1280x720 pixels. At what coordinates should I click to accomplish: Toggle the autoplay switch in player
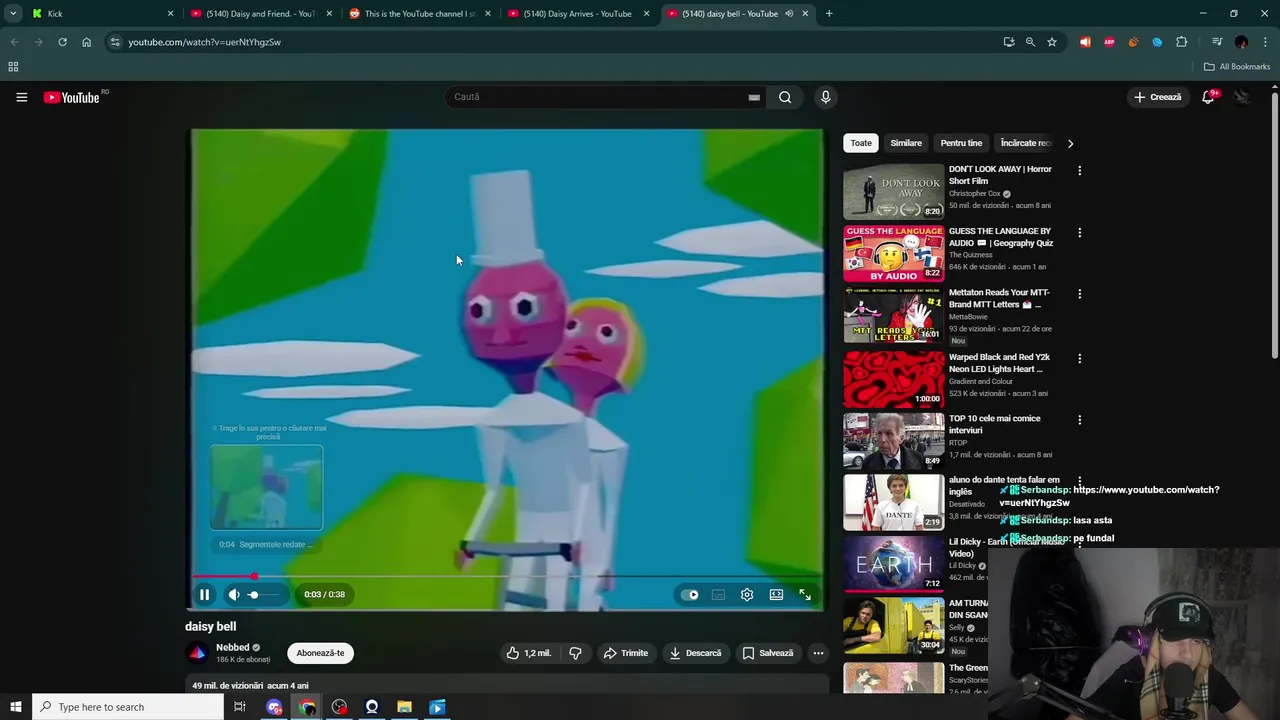(690, 594)
